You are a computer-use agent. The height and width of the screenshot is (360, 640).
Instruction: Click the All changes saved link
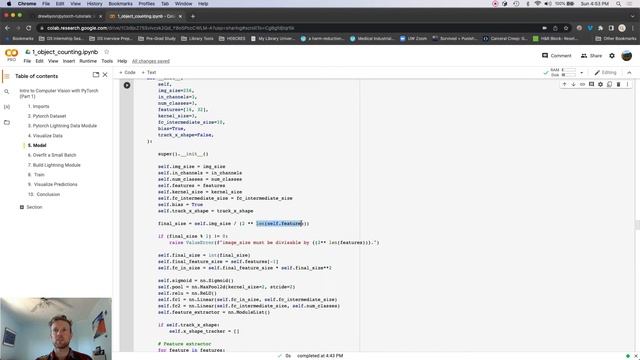click(151, 61)
